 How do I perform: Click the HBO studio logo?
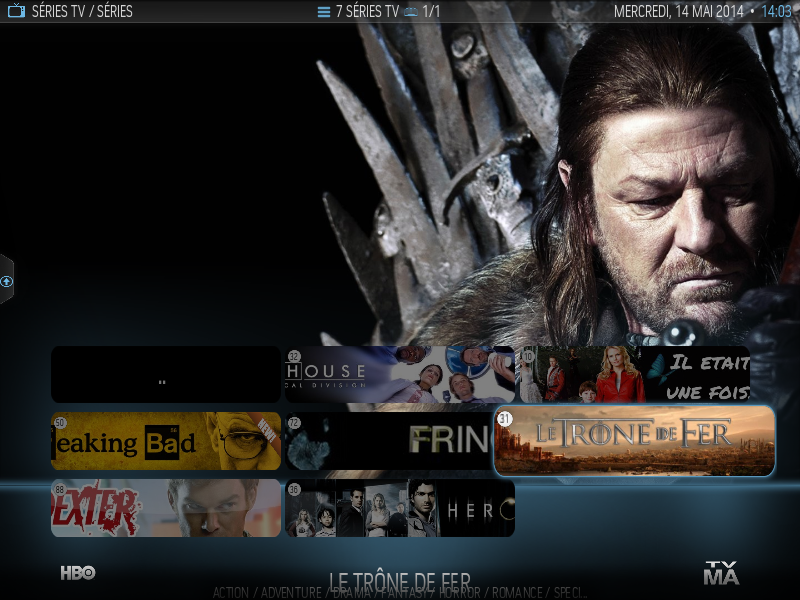click(x=78, y=573)
